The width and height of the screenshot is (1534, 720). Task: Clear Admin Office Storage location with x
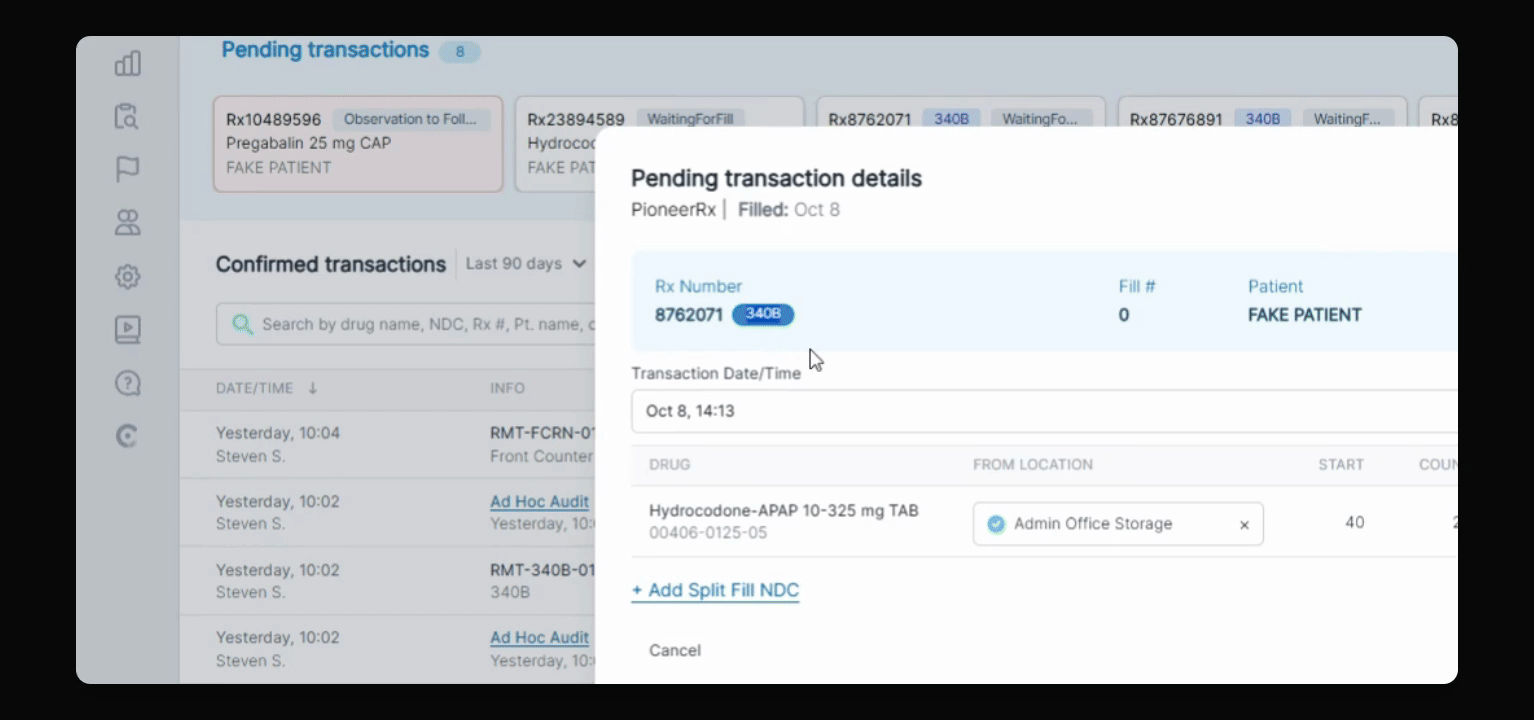(x=1244, y=525)
